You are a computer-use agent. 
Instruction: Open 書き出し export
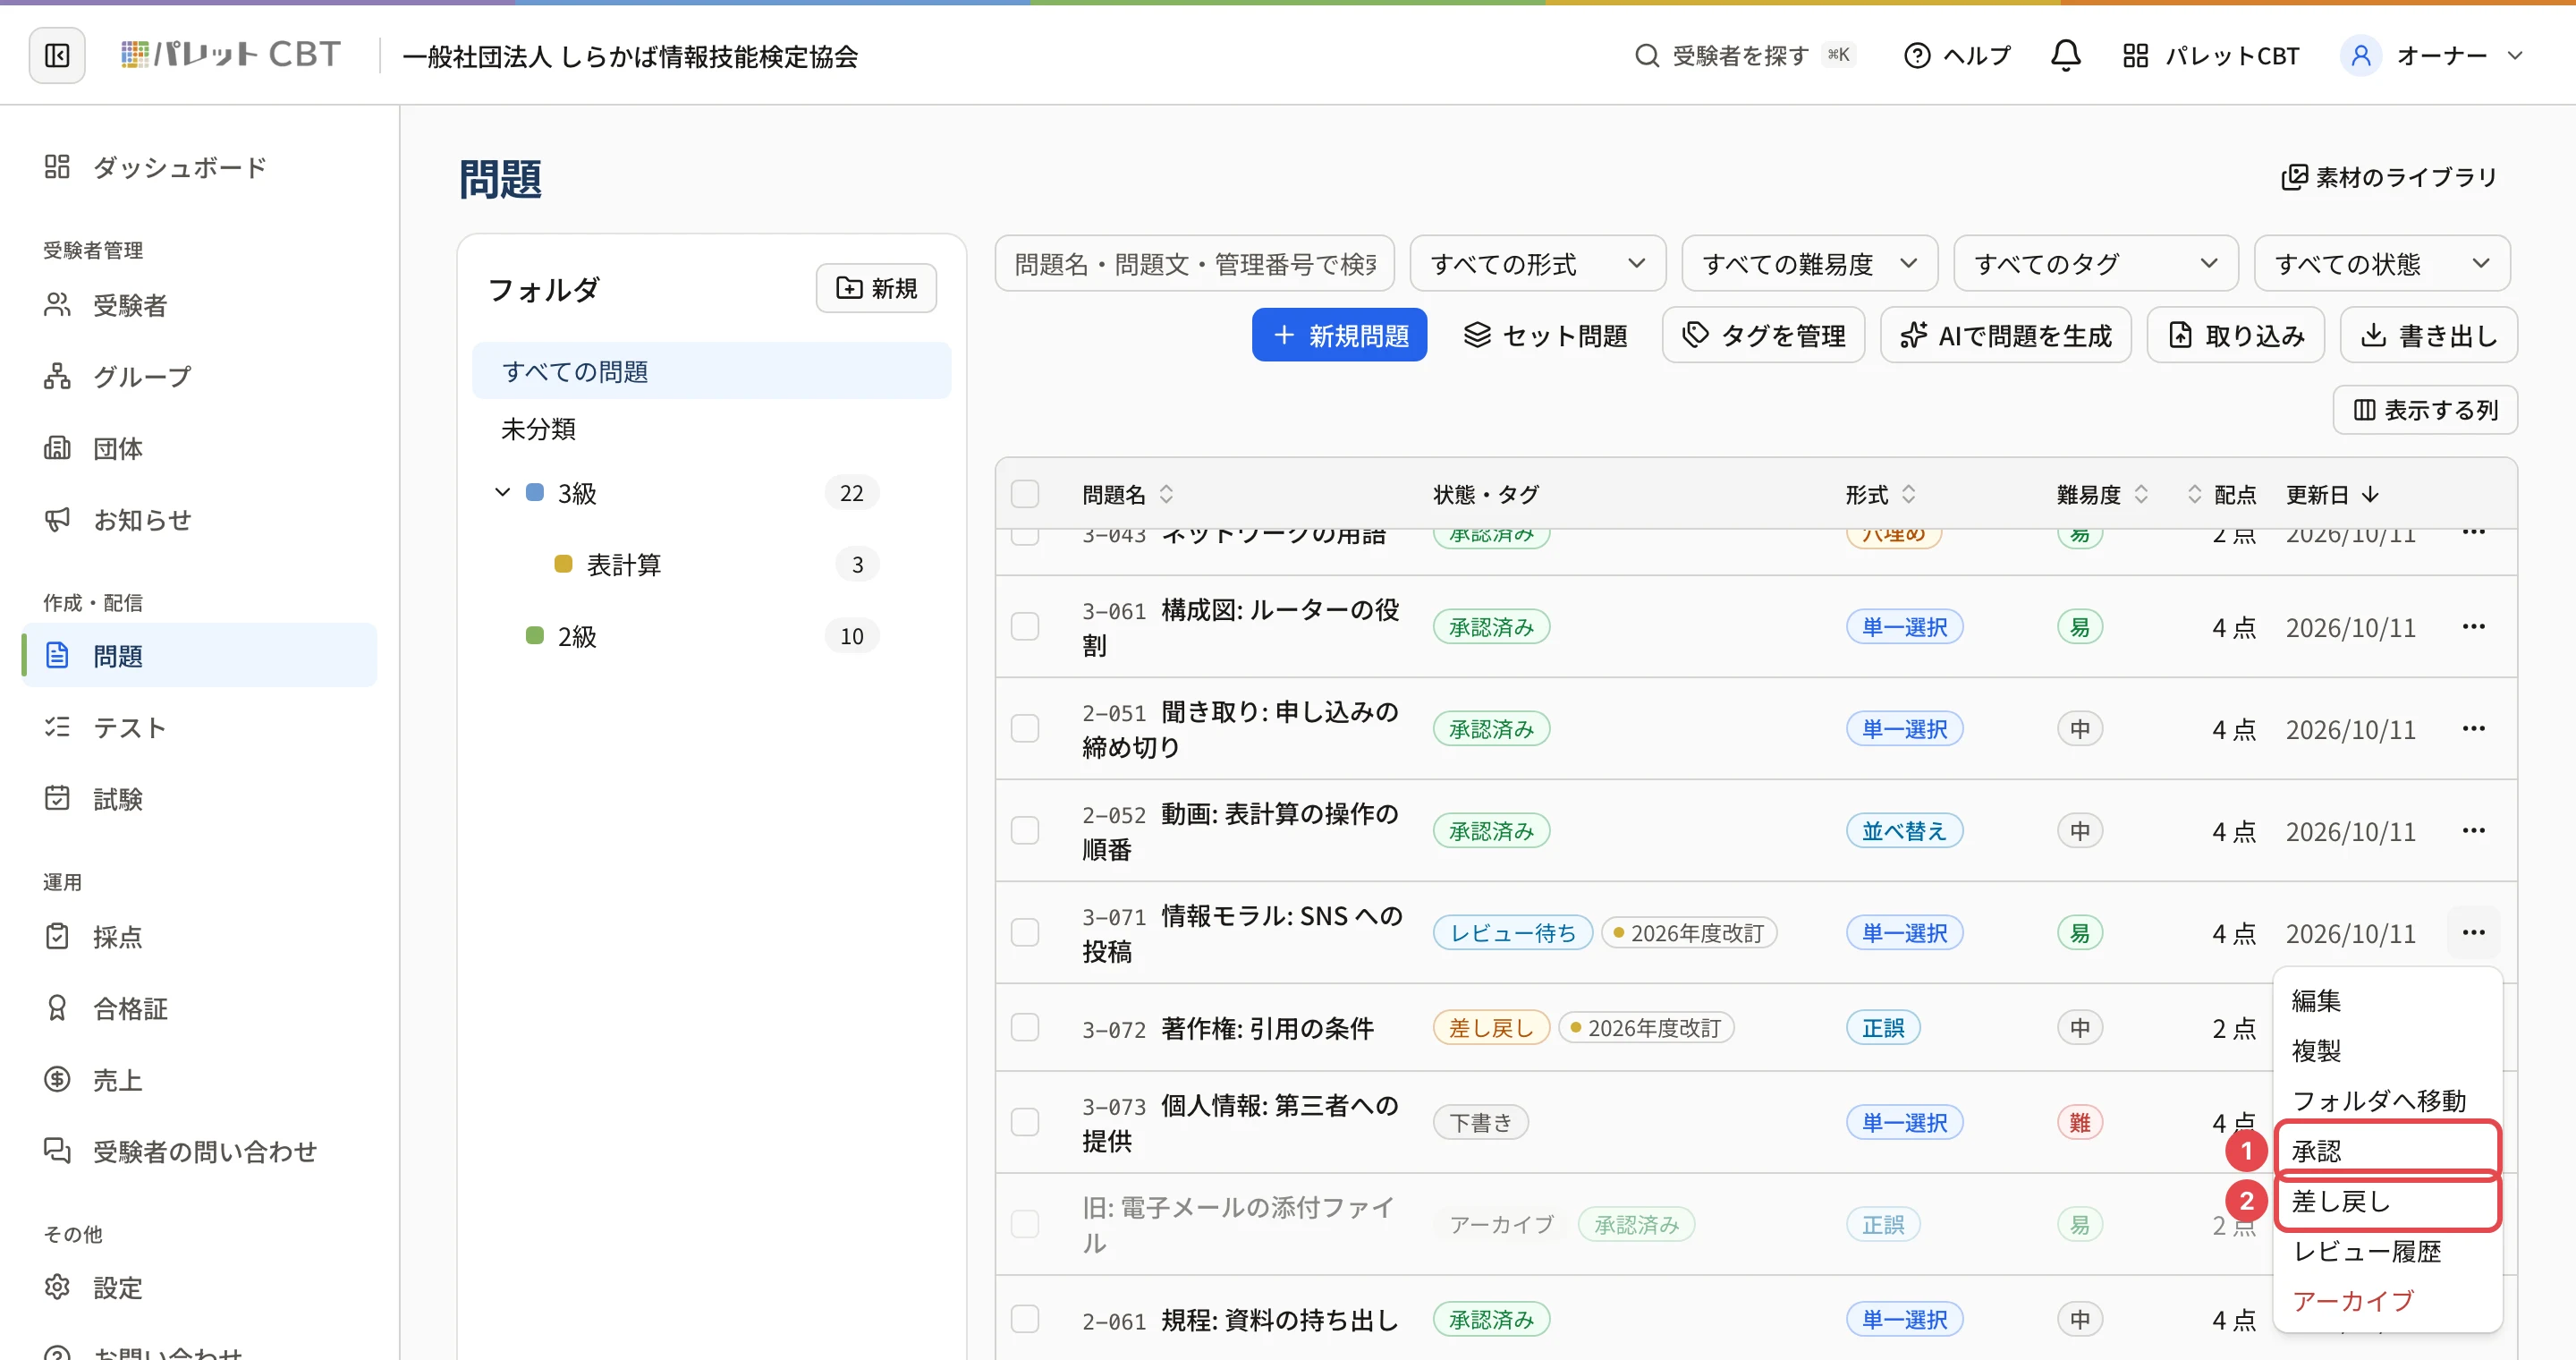tap(2429, 335)
